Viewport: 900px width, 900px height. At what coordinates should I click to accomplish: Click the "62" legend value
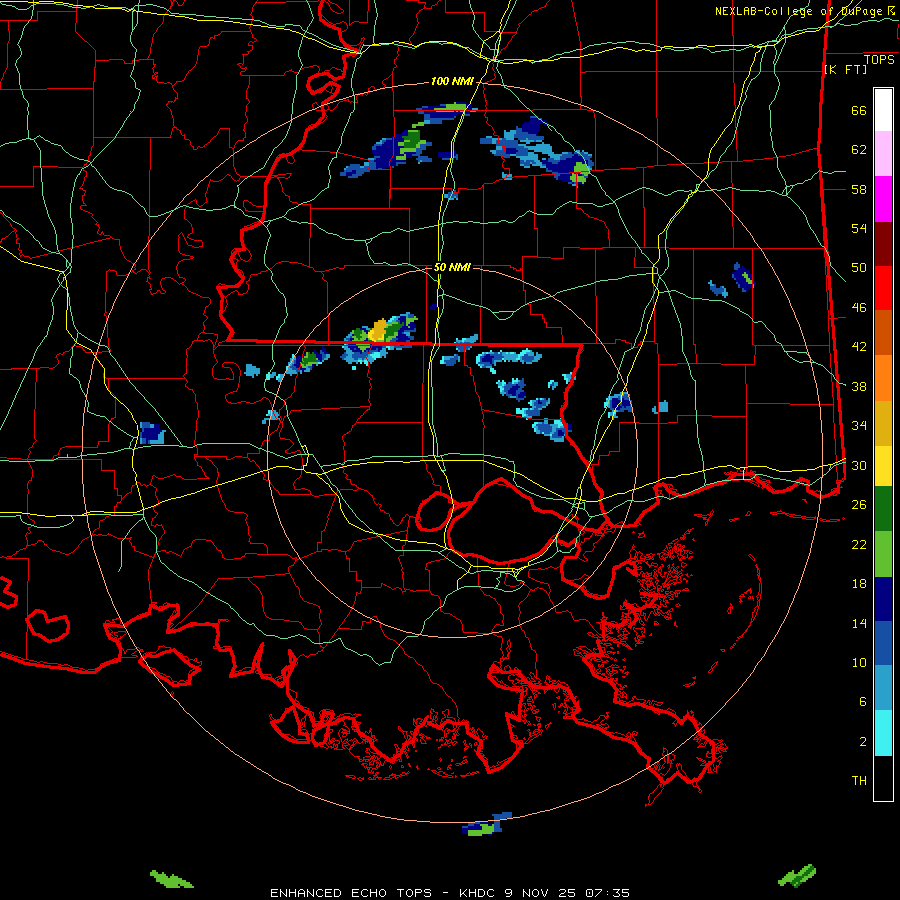(859, 150)
